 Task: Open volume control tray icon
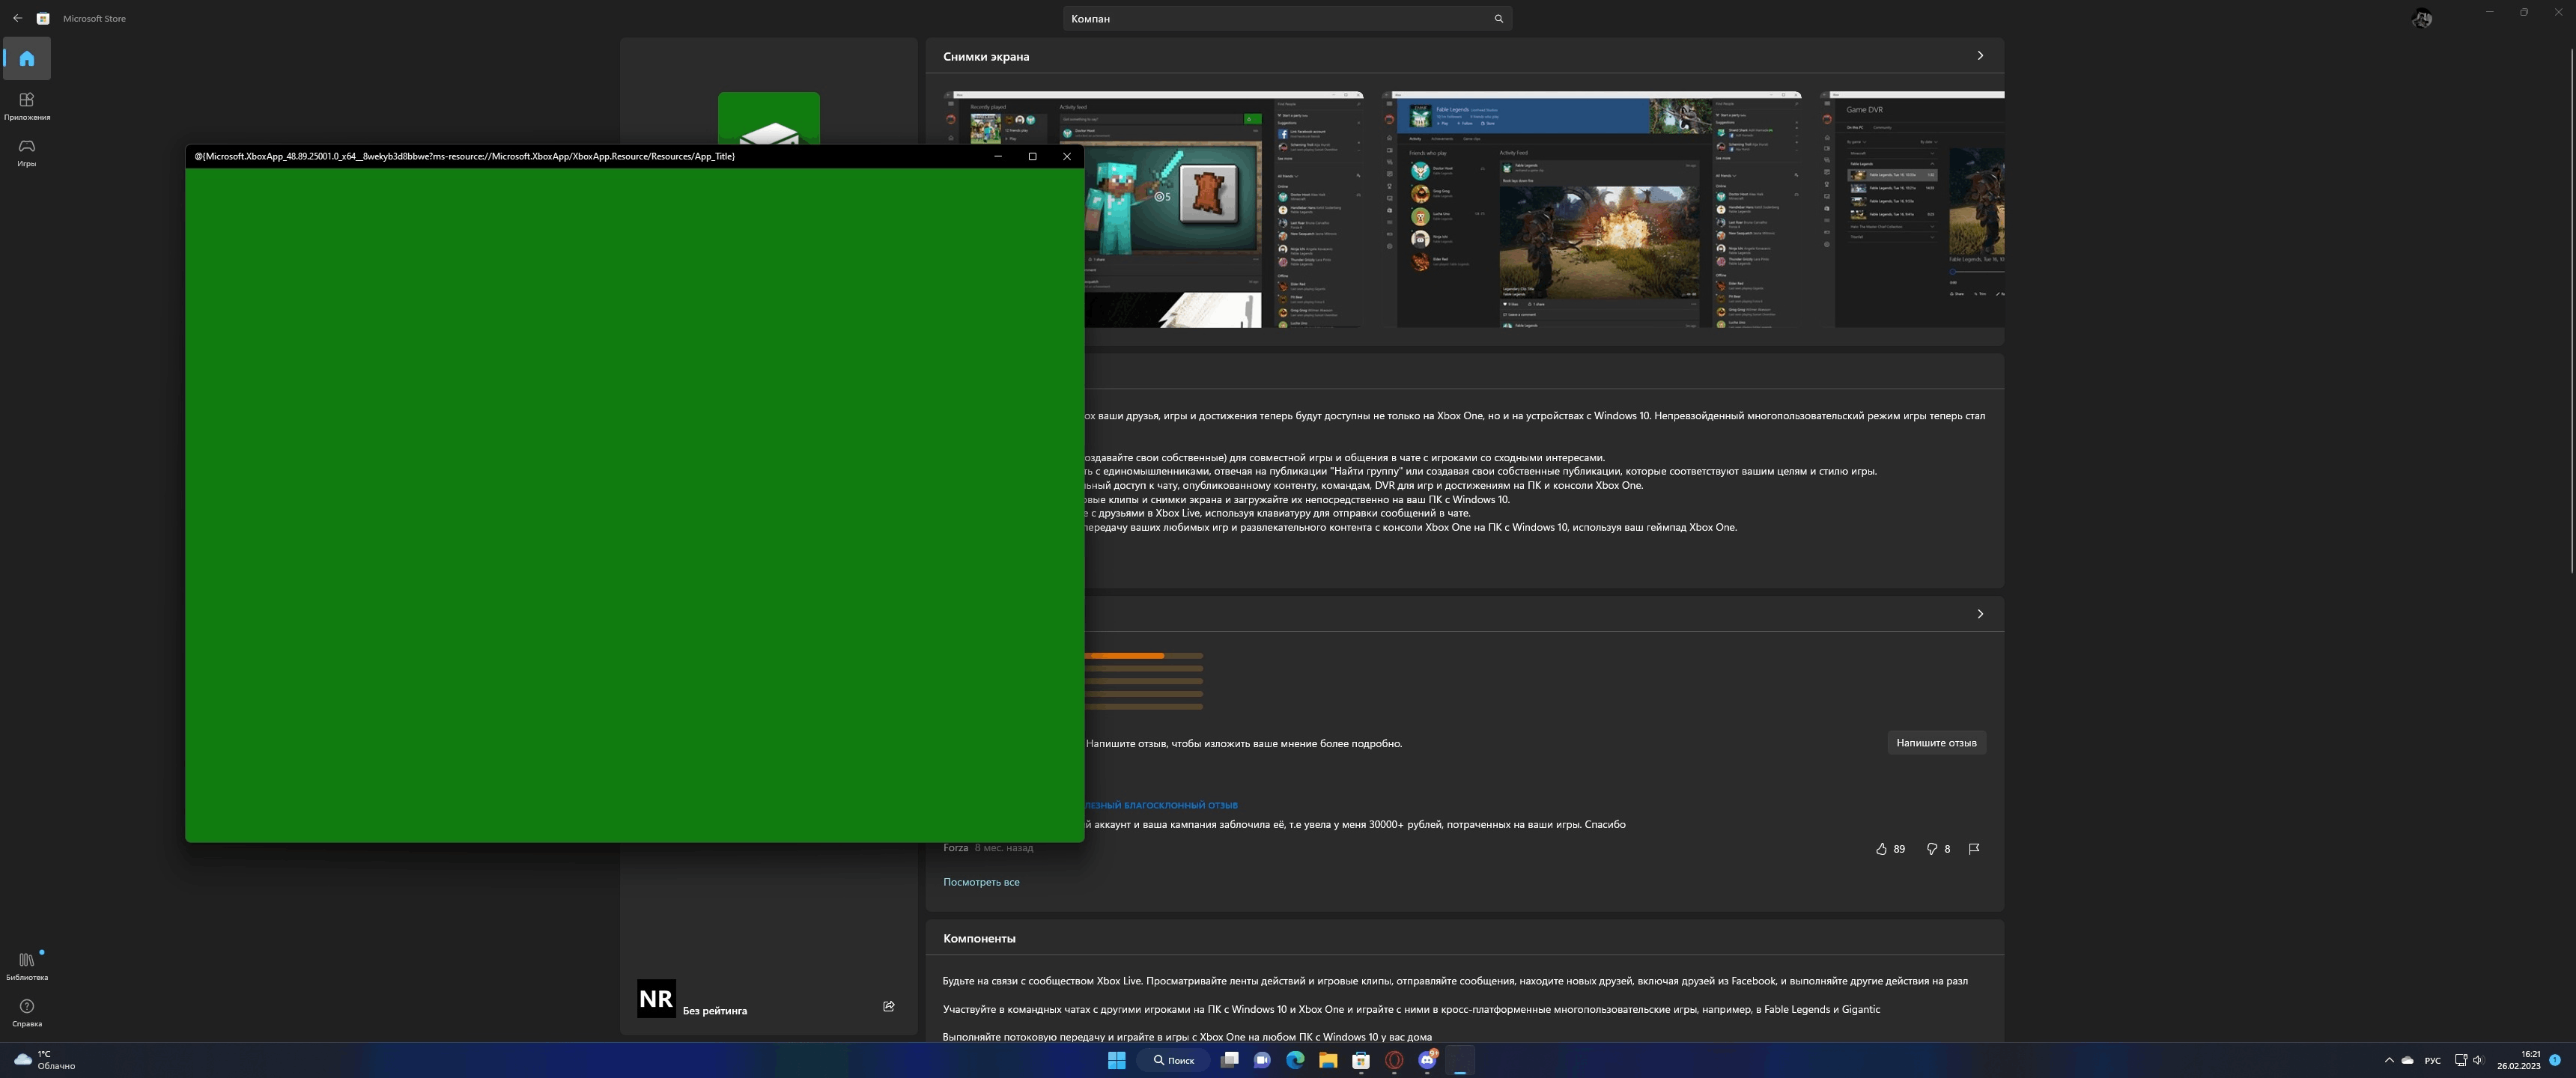pyautogui.click(x=2478, y=1060)
